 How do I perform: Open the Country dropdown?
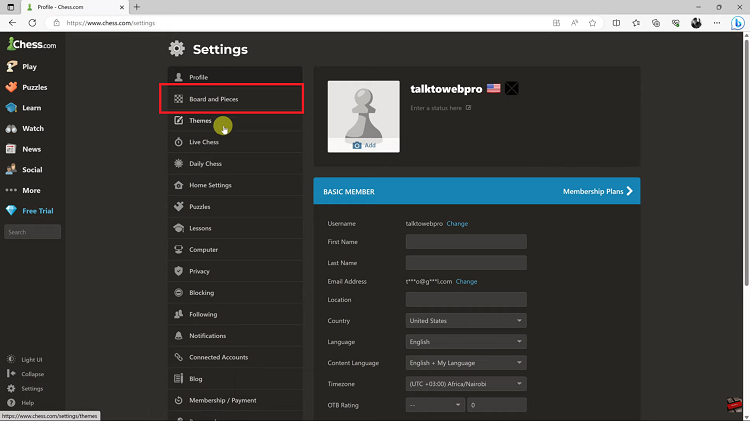point(466,321)
